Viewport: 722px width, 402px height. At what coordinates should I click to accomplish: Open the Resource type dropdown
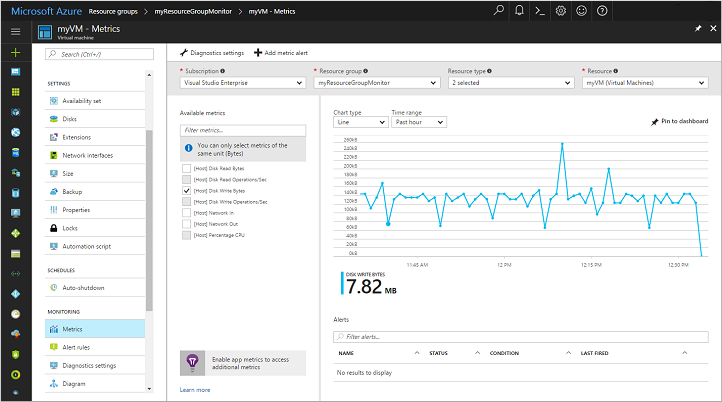(x=511, y=83)
